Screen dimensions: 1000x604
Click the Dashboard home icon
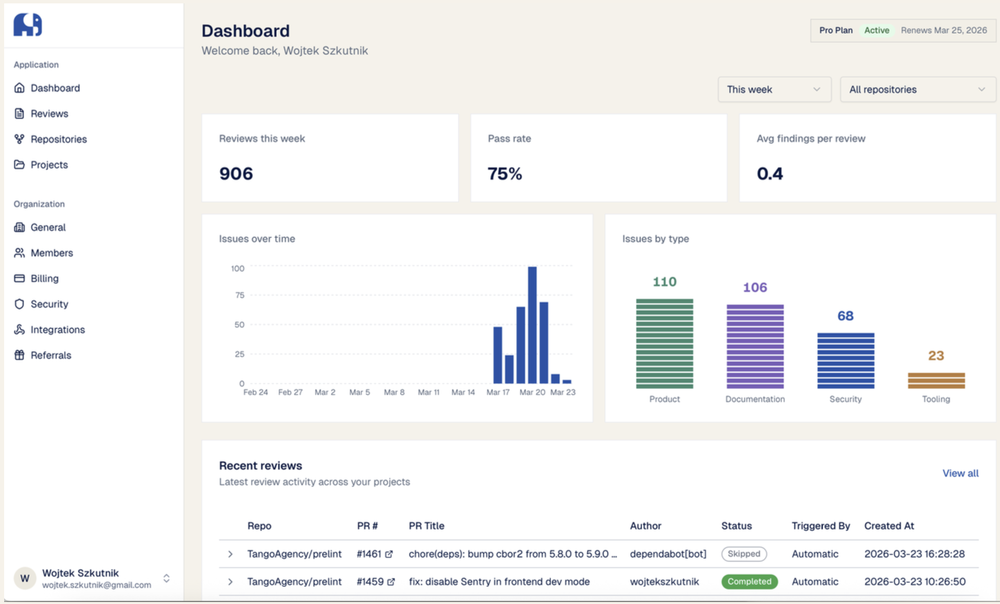(x=20, y=88)
